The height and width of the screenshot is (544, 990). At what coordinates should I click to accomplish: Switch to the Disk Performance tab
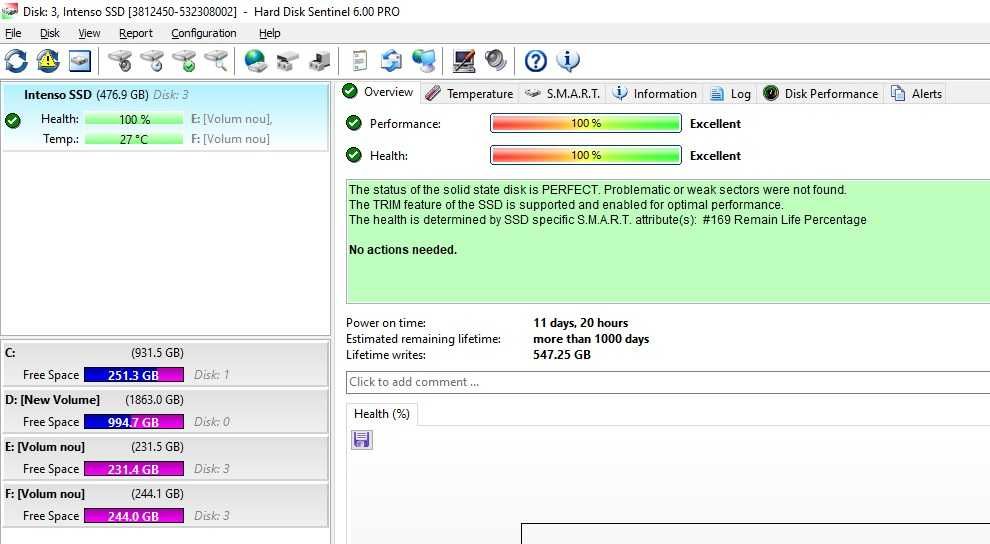click(821, 93)
